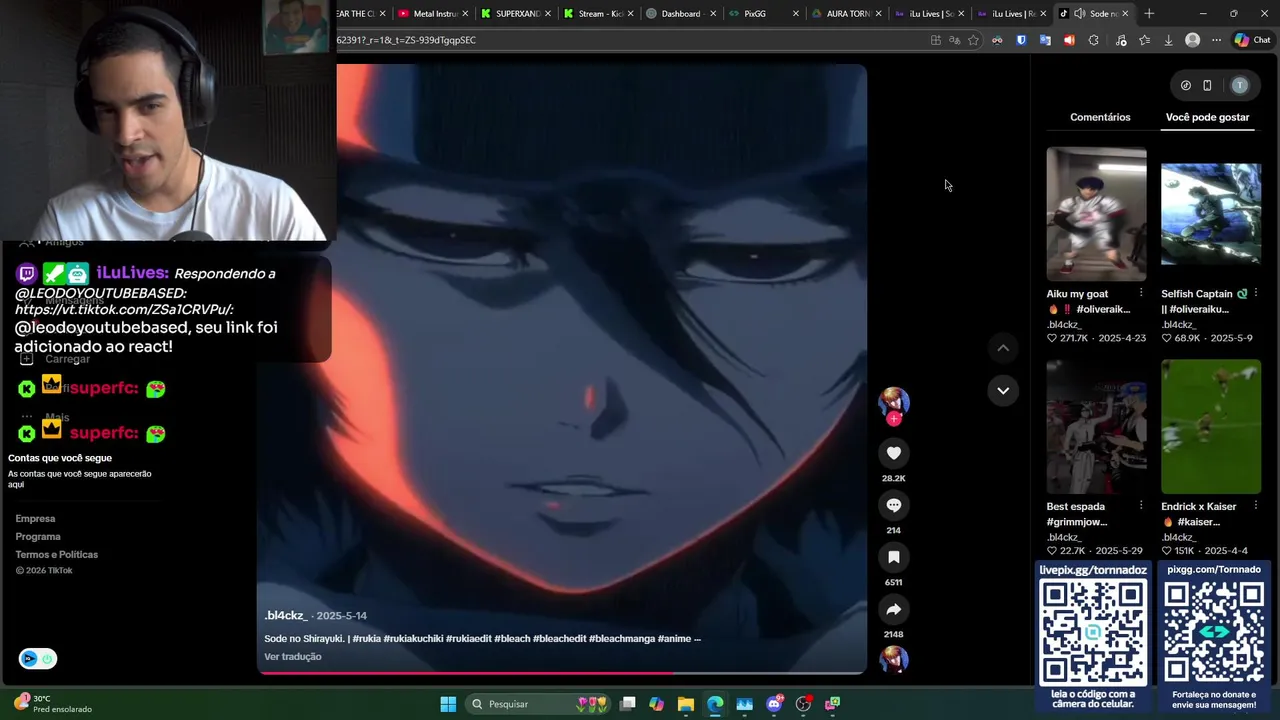Open the Google Translate extension icon
Image resolution: width=1280 pixels, height=720 pixels.
click(1045, 40)
